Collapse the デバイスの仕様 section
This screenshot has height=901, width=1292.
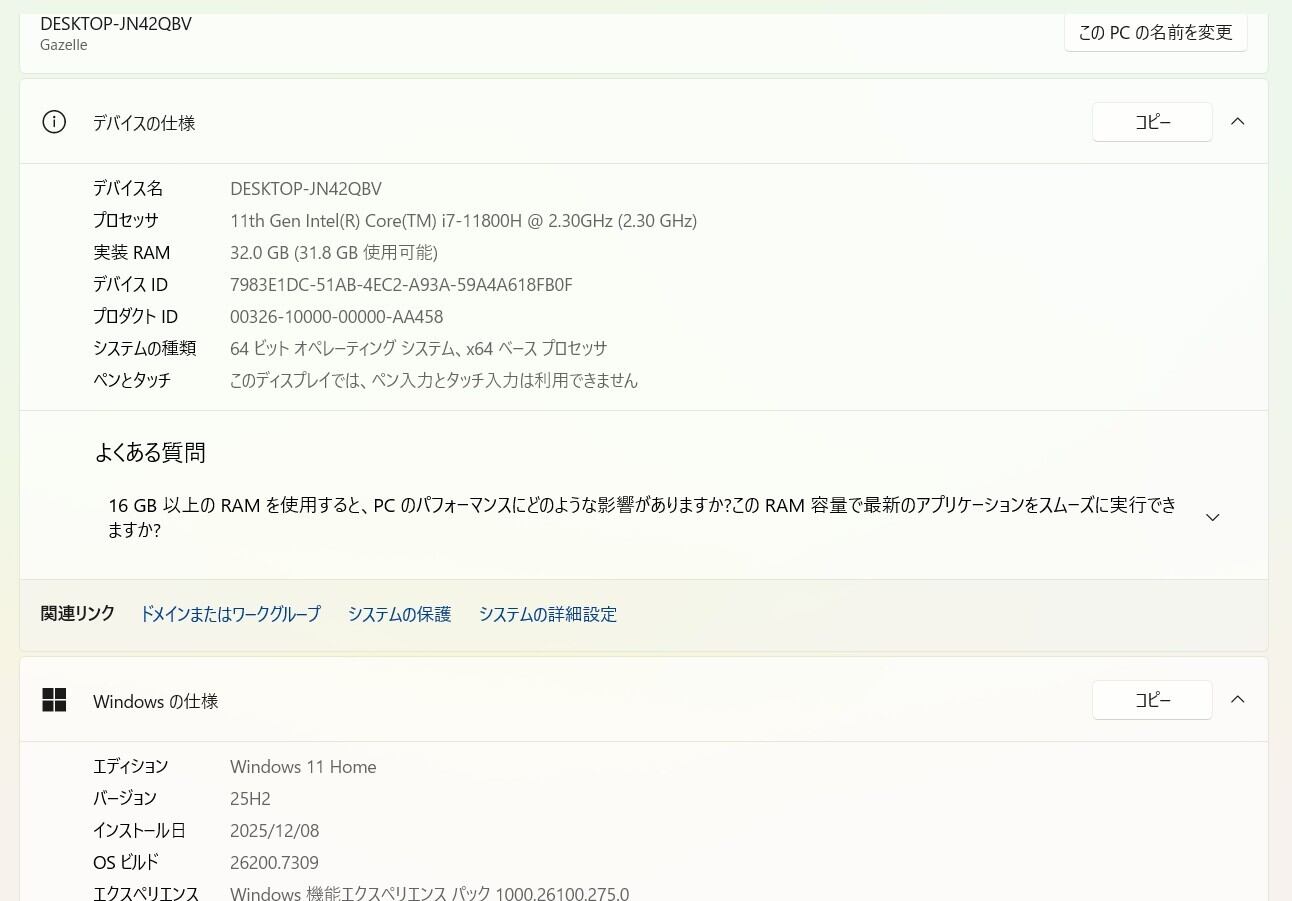pyautogui.click(x=1237, y=122)
